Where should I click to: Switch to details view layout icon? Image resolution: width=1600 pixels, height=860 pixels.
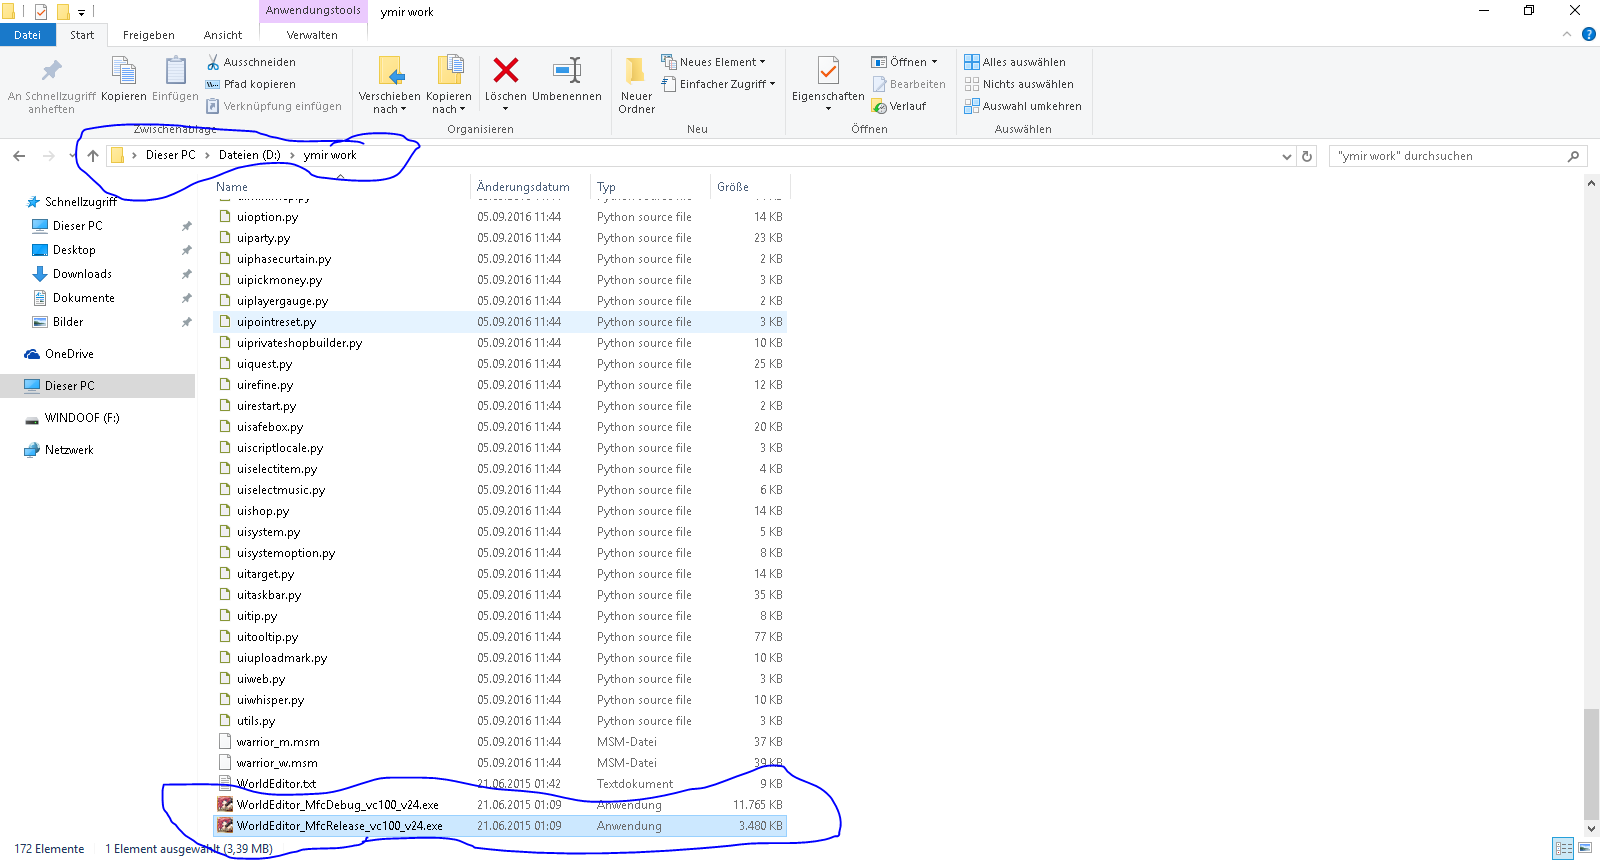coord(1564,848)
